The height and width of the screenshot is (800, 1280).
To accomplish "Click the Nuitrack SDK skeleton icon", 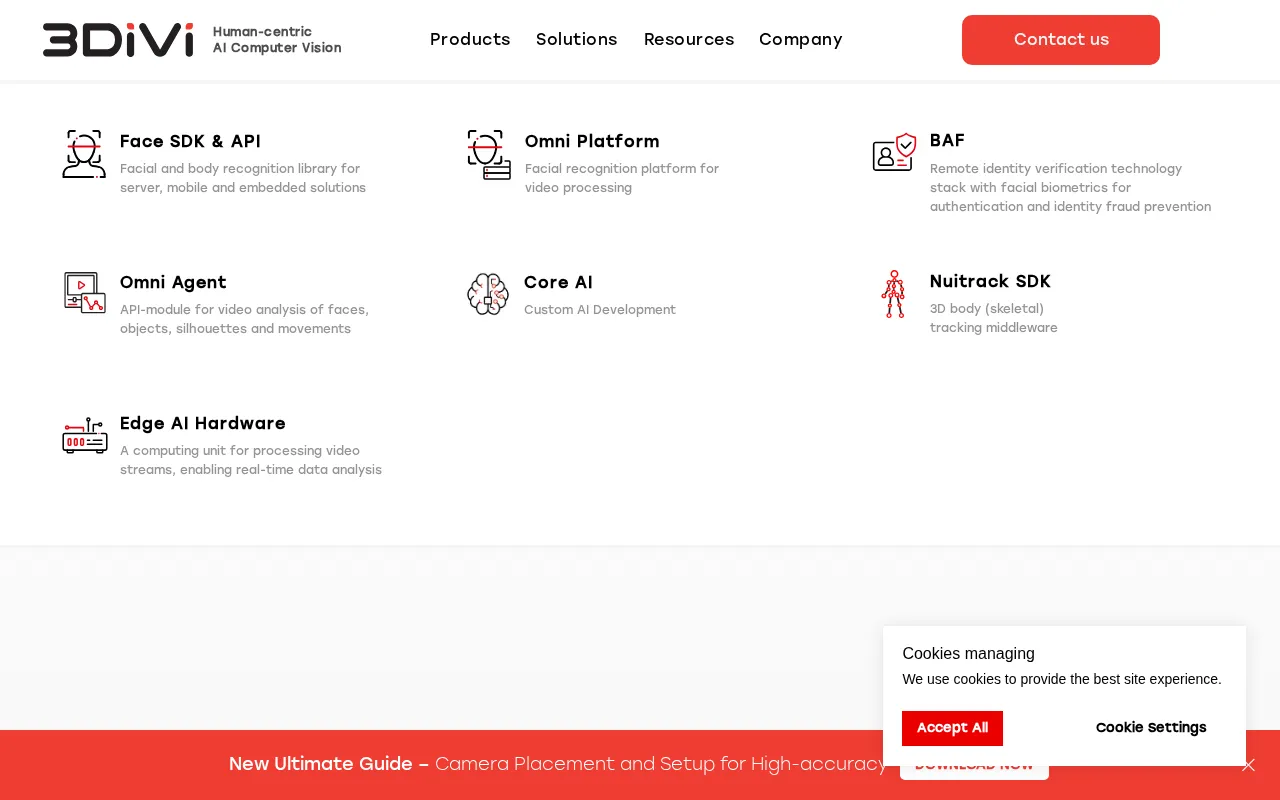I will (893, 294).
